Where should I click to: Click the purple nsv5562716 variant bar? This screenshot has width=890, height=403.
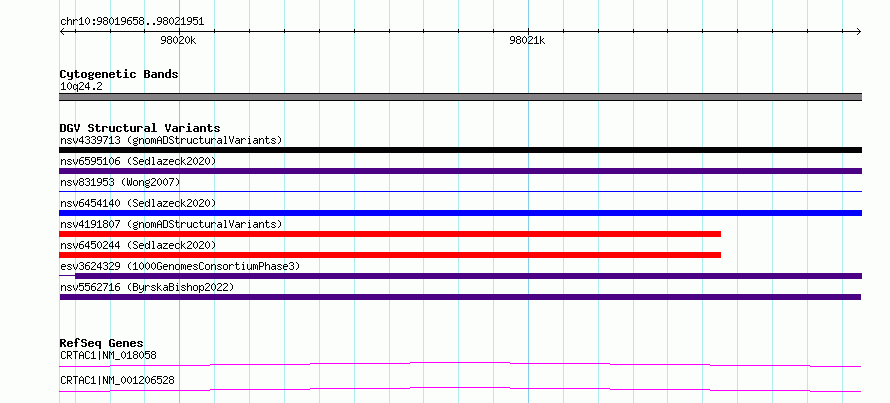pyautogui.click(x=460, y=297)
